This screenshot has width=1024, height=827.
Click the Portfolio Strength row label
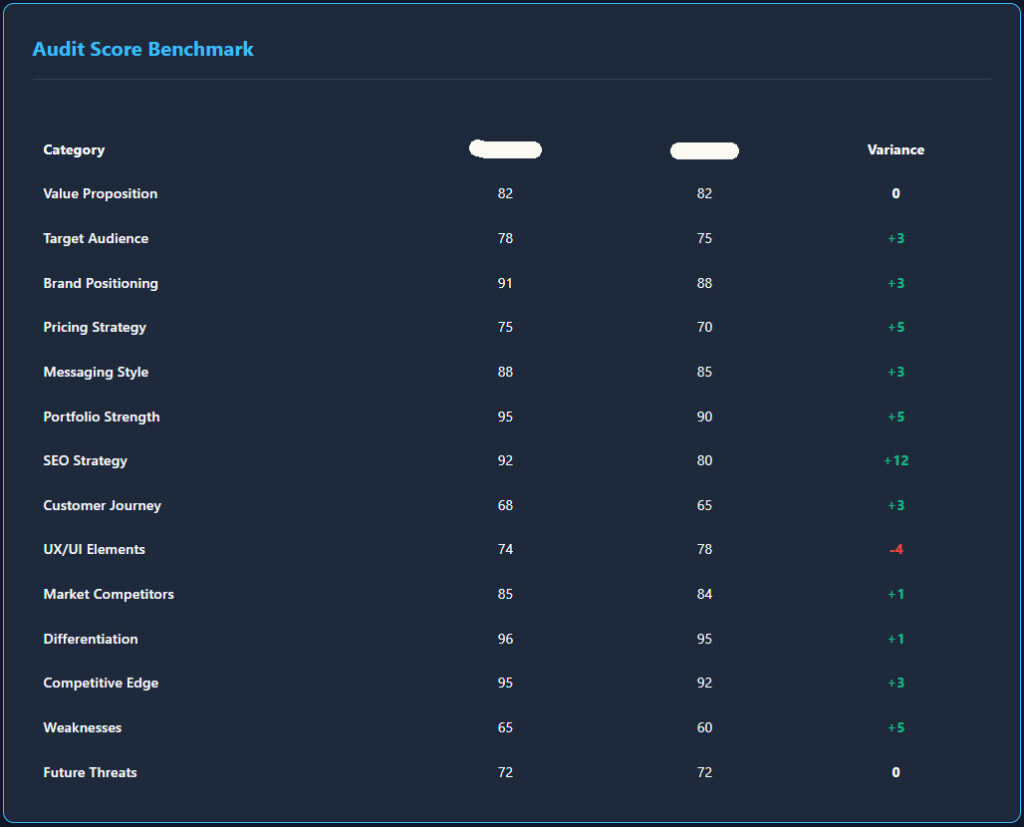coord(100,416)
